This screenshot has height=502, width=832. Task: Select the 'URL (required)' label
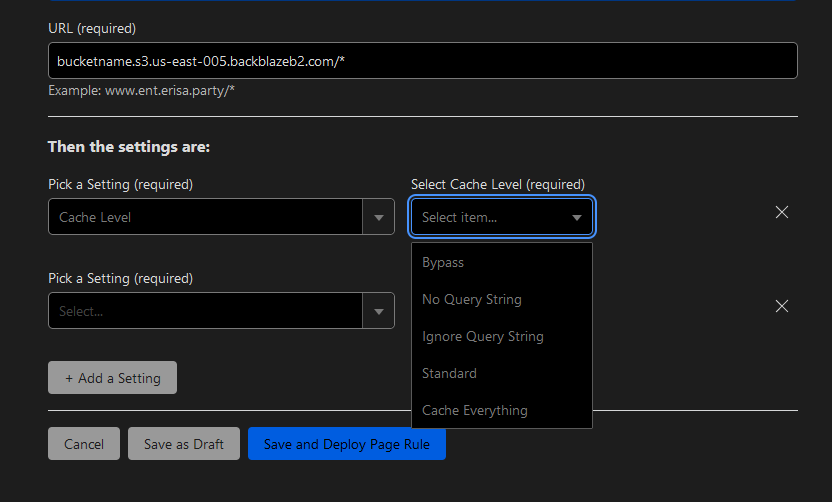tap(92, 29)
